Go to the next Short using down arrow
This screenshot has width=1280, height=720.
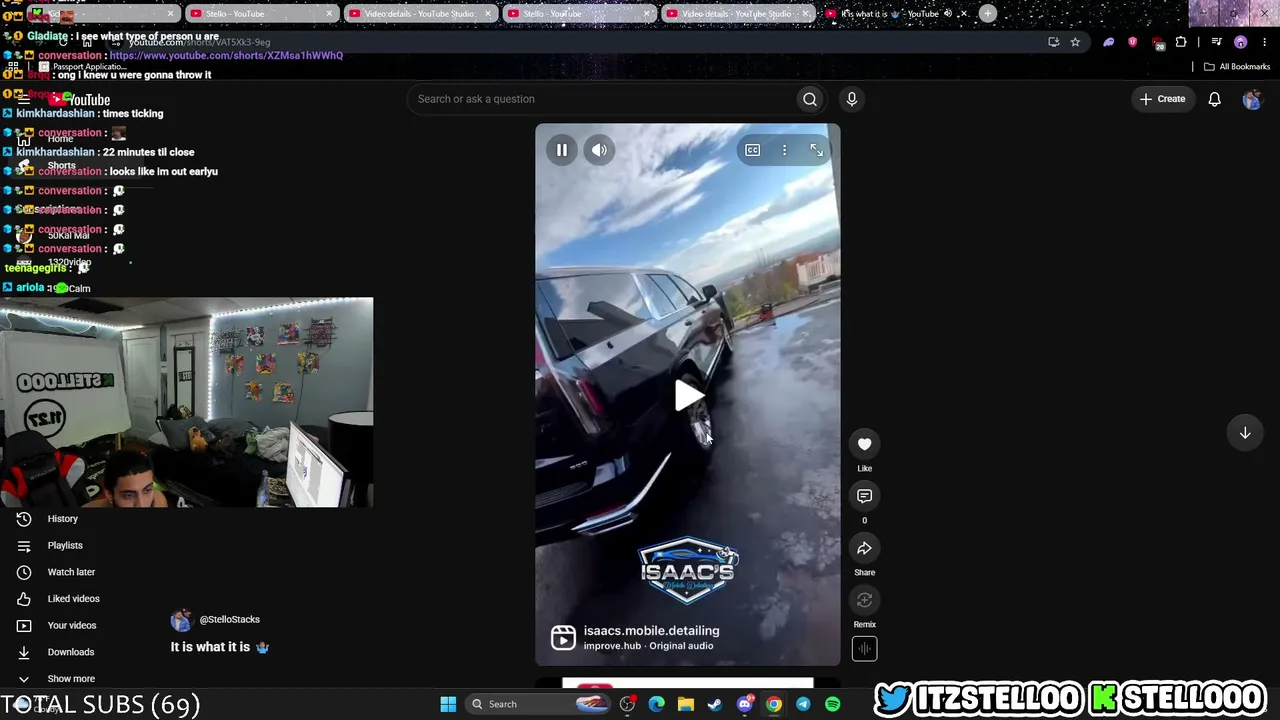click(x=1245, y=433)
